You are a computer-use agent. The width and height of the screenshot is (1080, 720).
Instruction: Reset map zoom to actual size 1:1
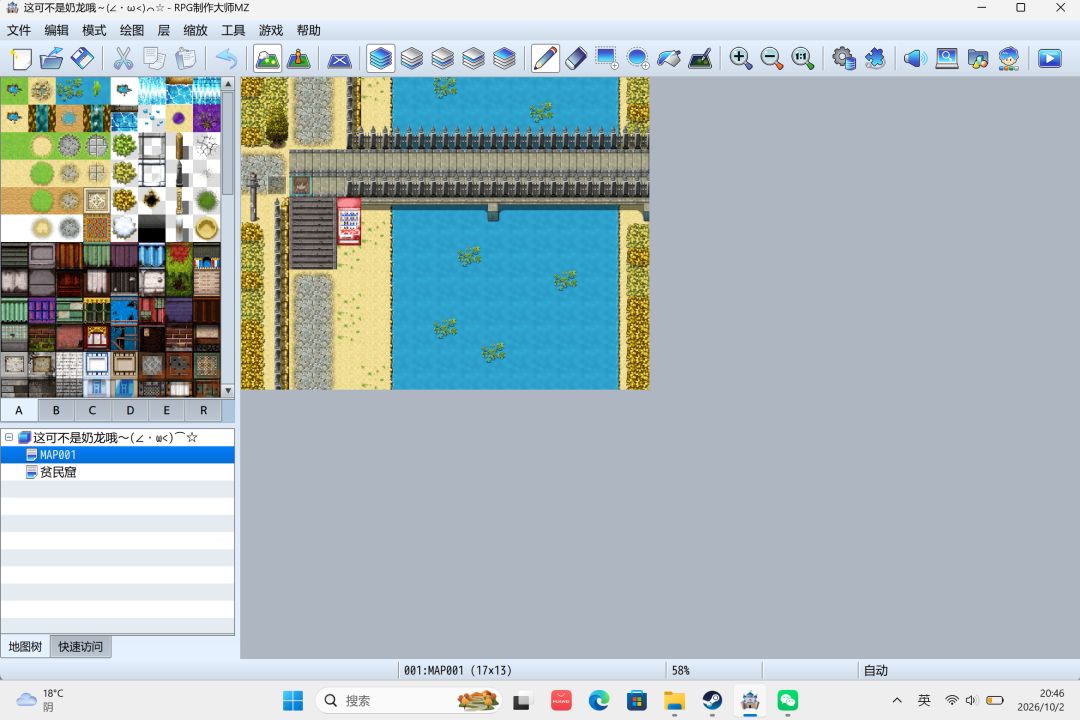tap(802, 59)
